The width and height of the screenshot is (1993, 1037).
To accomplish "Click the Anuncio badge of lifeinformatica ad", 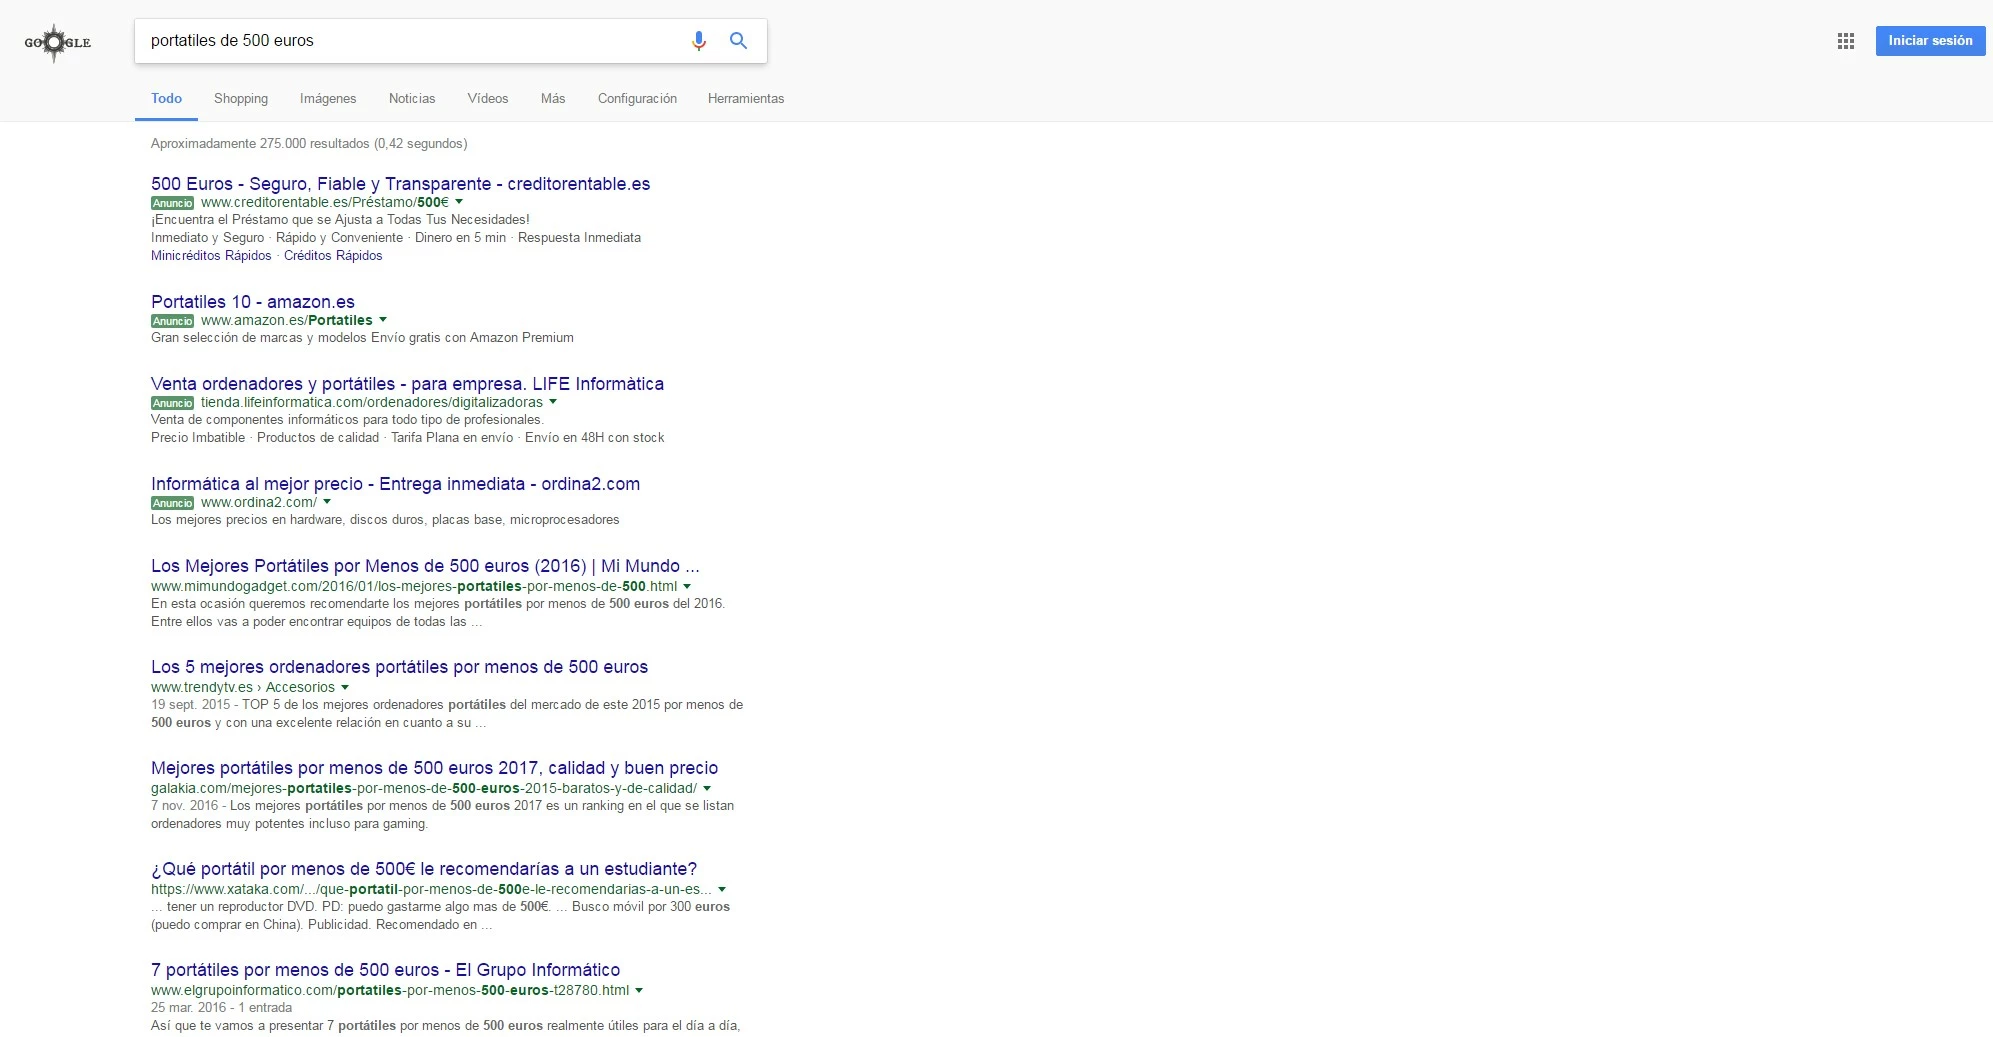I will (173, 403).
